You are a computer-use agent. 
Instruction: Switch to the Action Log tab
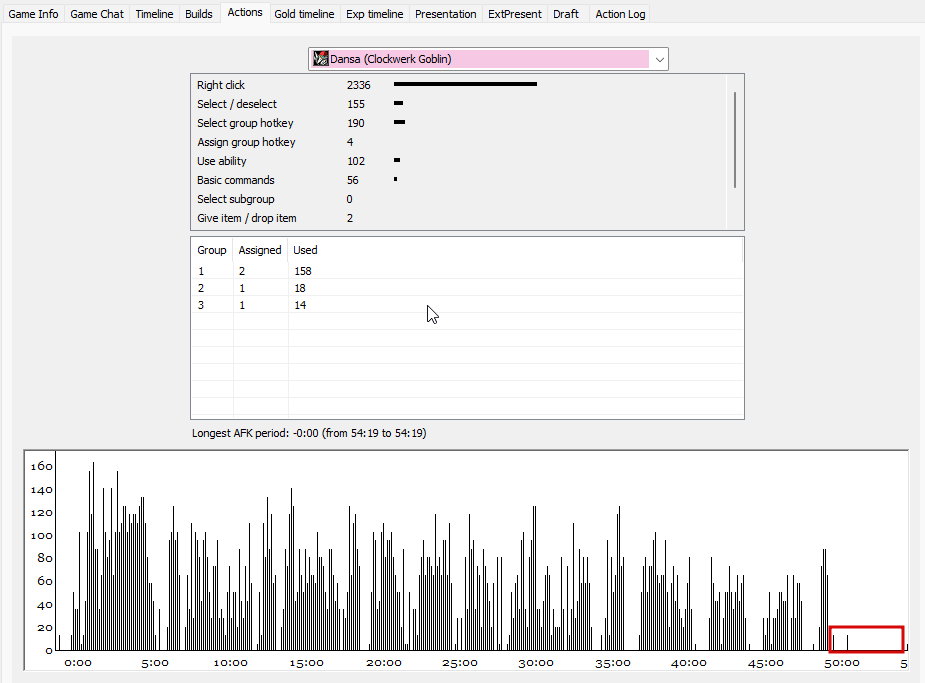[620, 14]
